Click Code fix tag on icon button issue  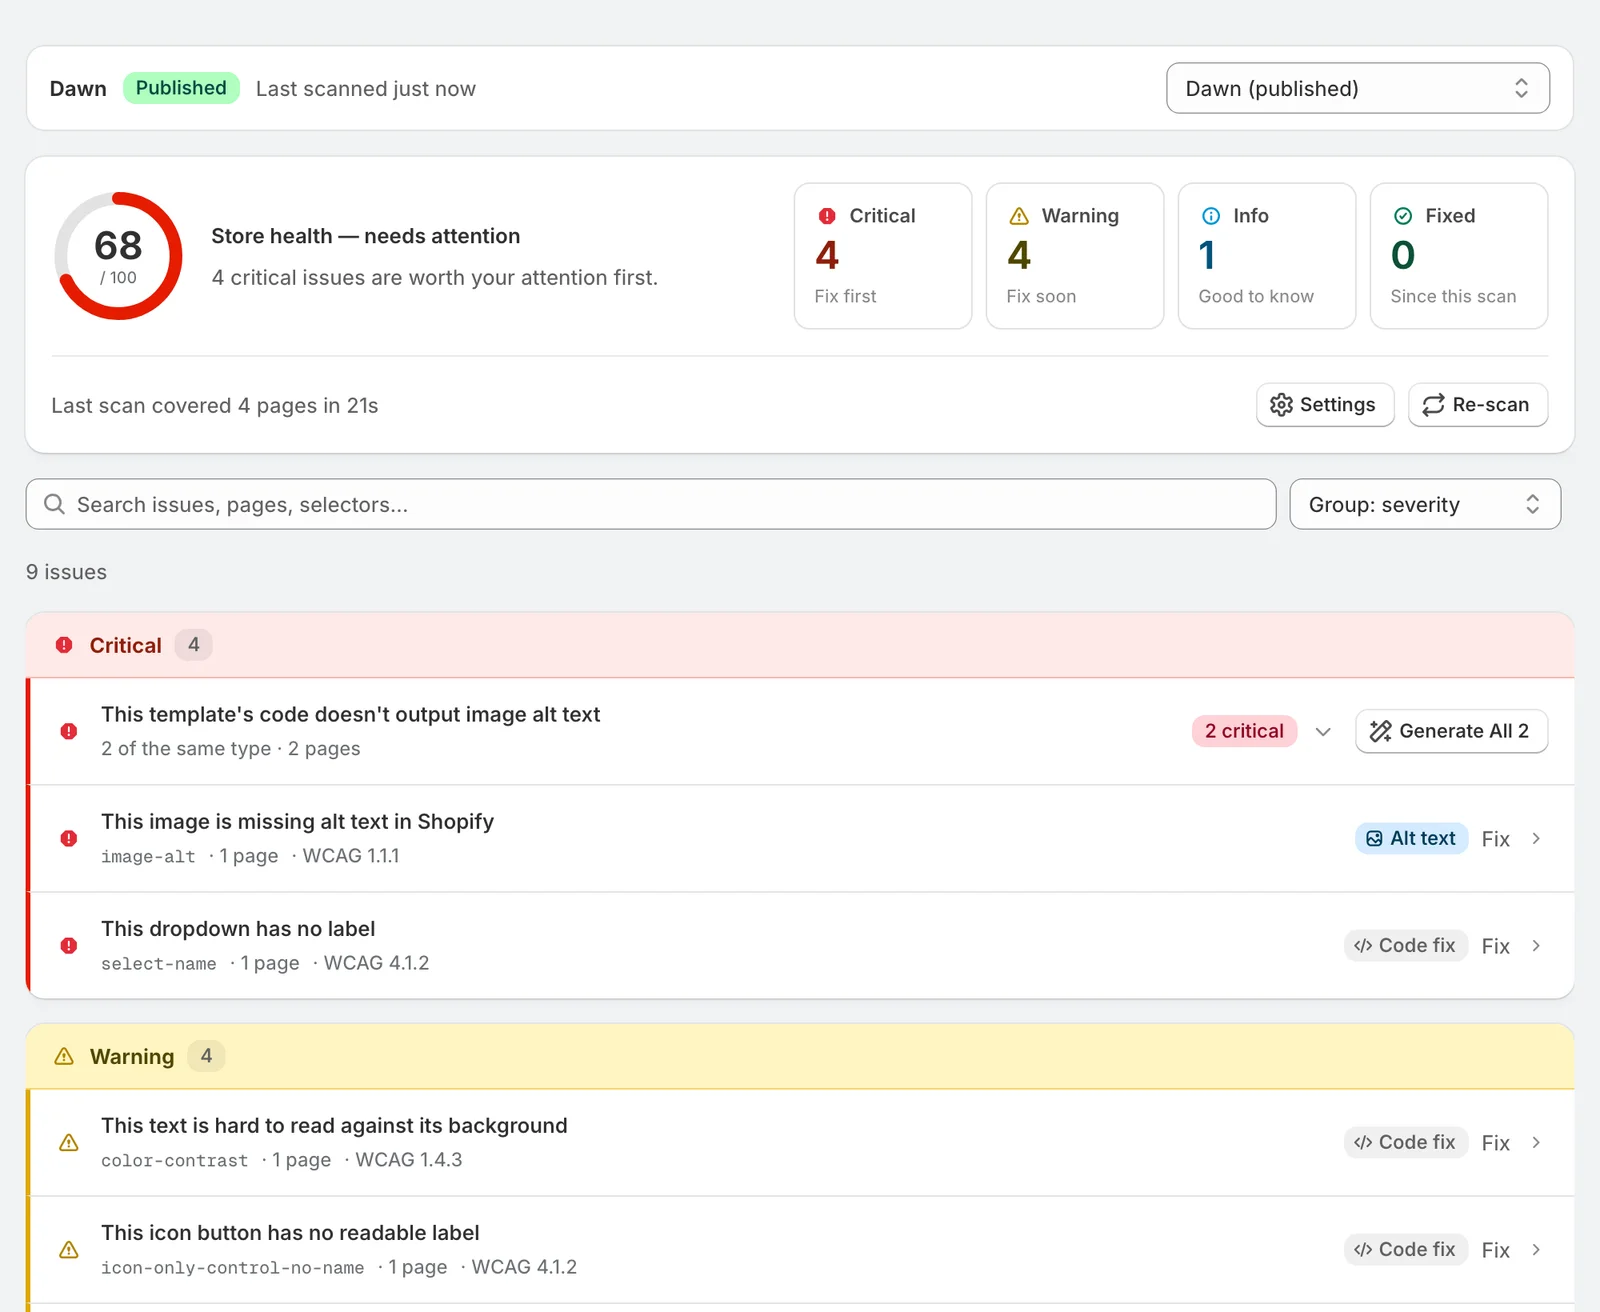point(1405,1249)
